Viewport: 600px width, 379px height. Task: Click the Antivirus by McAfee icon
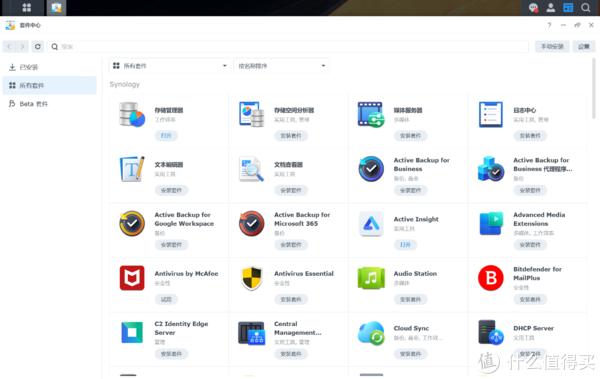click(132, 278)
